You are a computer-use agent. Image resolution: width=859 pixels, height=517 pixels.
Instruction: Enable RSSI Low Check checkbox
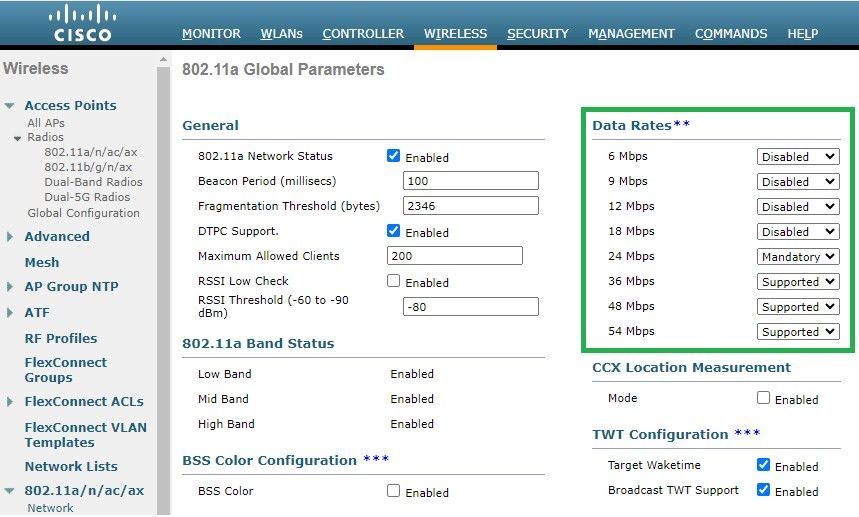393,281
